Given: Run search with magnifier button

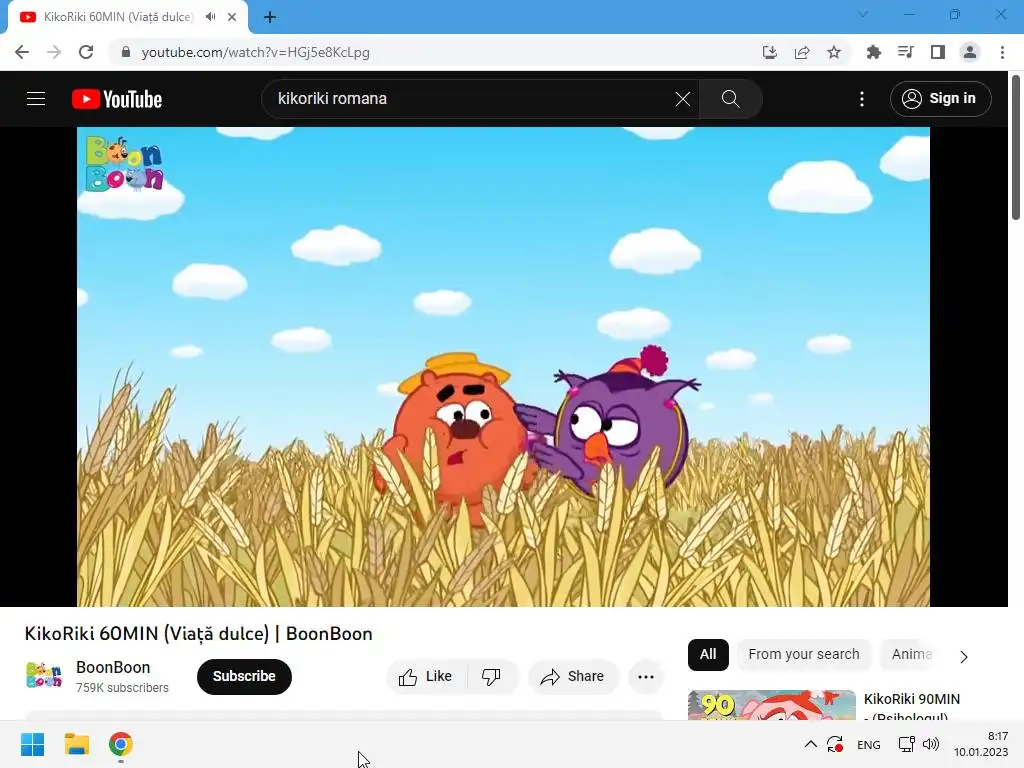Looking at the screenshot, I should pos(730,99).
